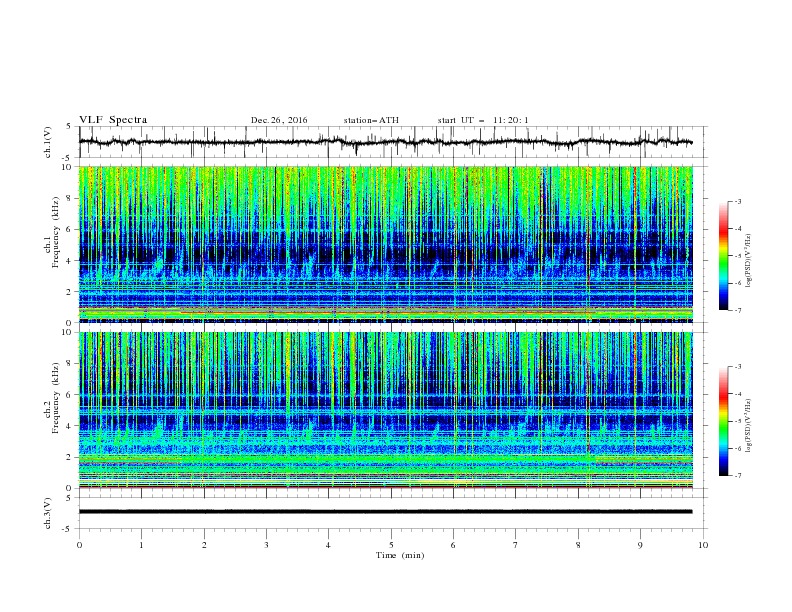Click the ch.1 color bar "log(PSD)" label
Viewport: 792px width, 612px height.
tap(748, 261)
